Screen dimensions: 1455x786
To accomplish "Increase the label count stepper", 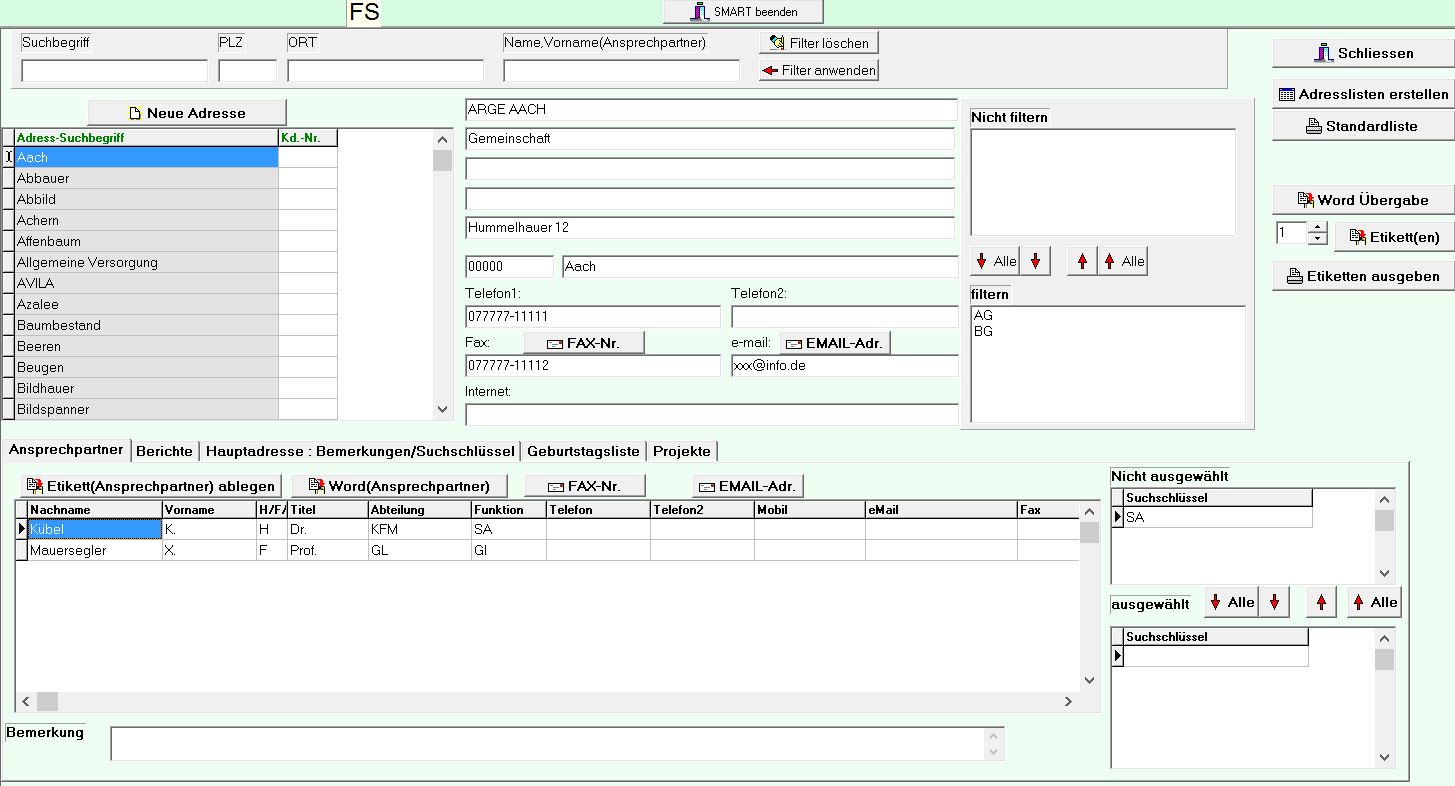I will pyautogui.click(x=1317, y=228).
